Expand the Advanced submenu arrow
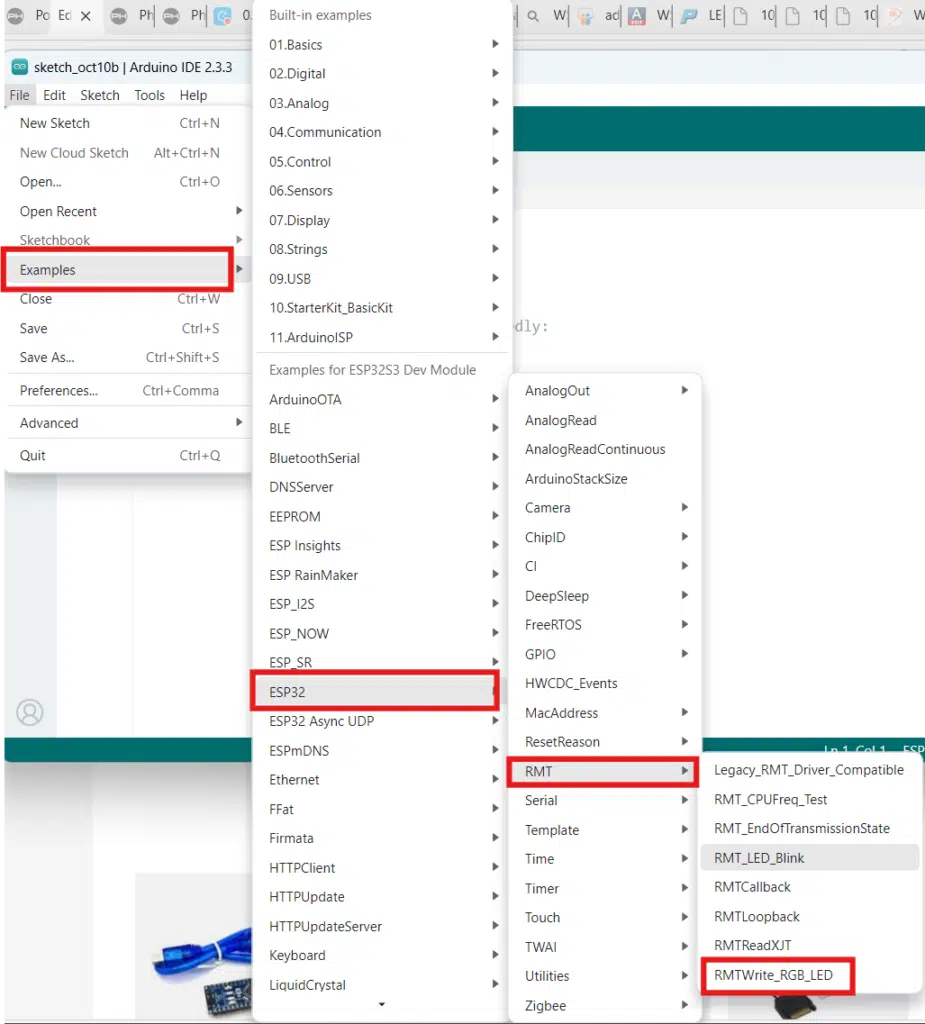925x1024 pixels. coord(239,423)
